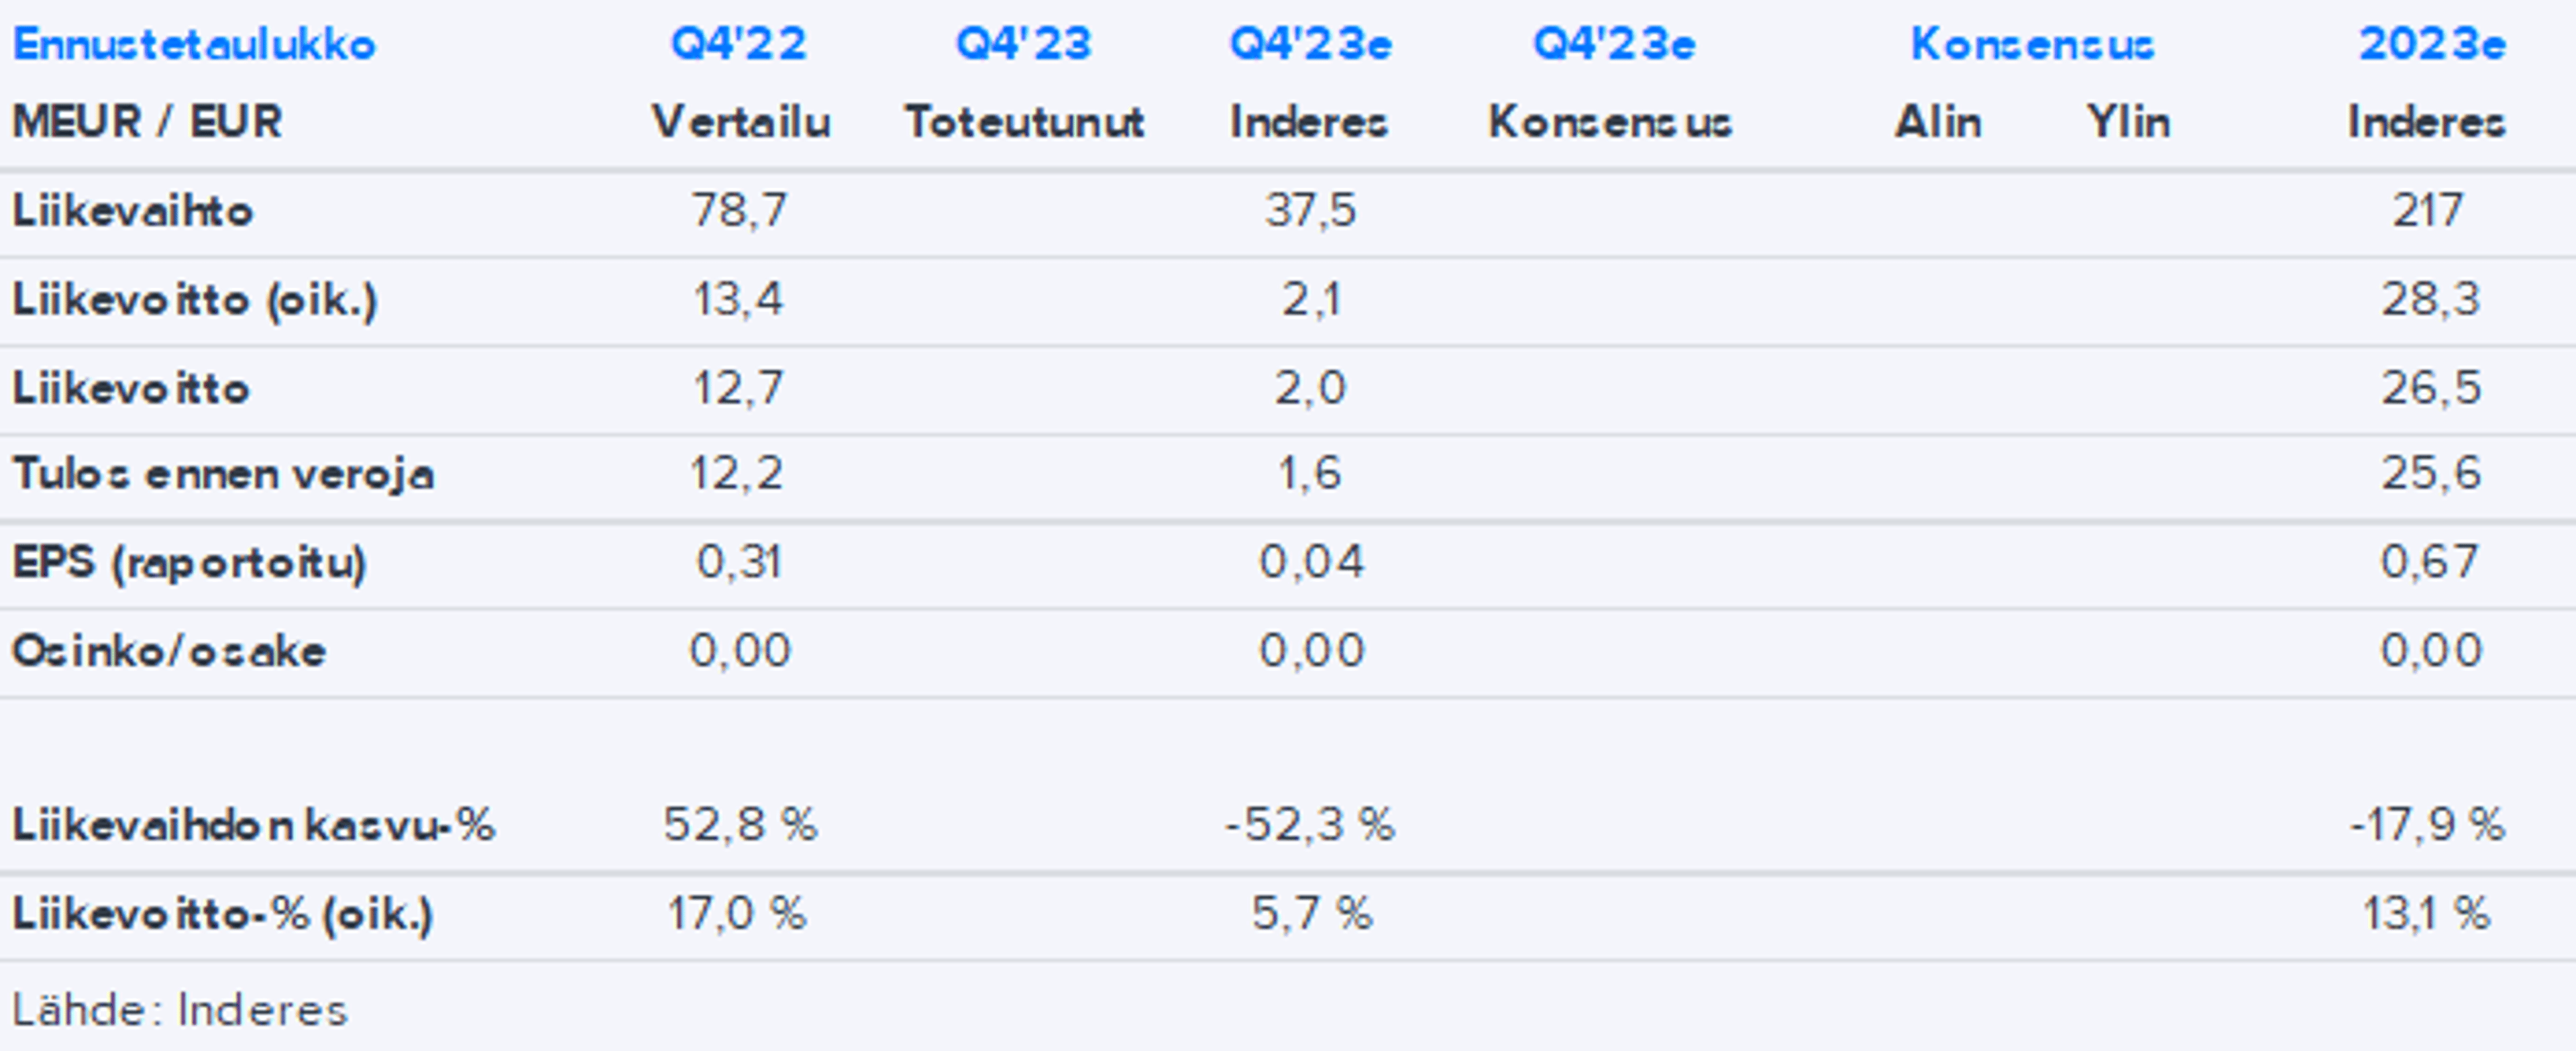Select the 2023e EPS value 0,67
2576x1051 pixels.
click(2430, 562)
